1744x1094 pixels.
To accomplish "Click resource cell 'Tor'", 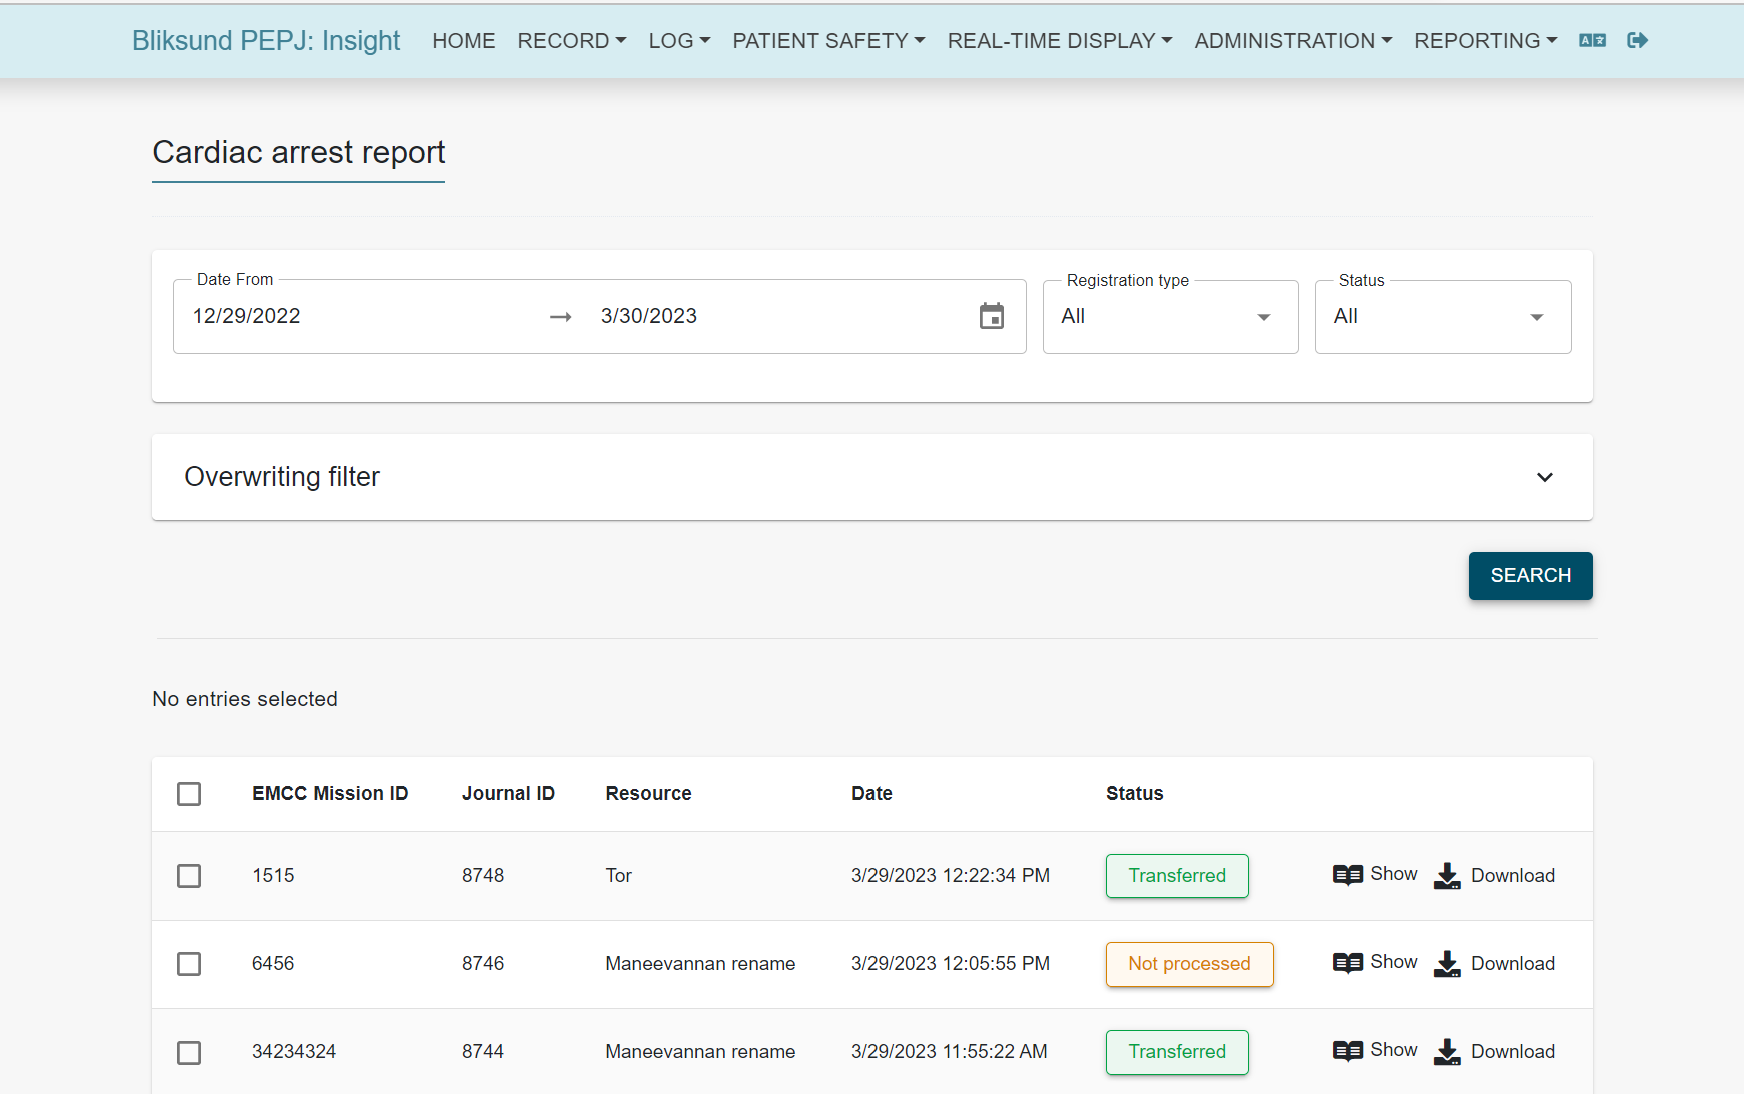I will pyautogui.click(x=619, y=876).
